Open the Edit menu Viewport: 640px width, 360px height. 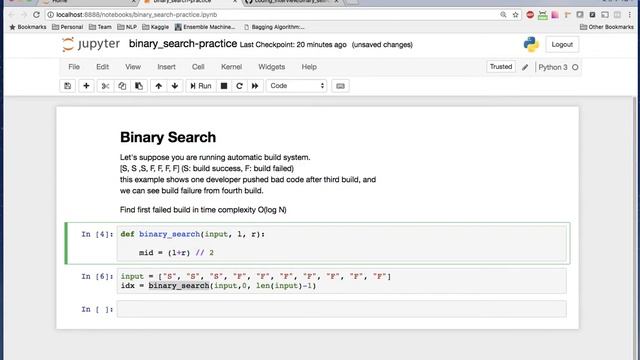click(102, 67)
